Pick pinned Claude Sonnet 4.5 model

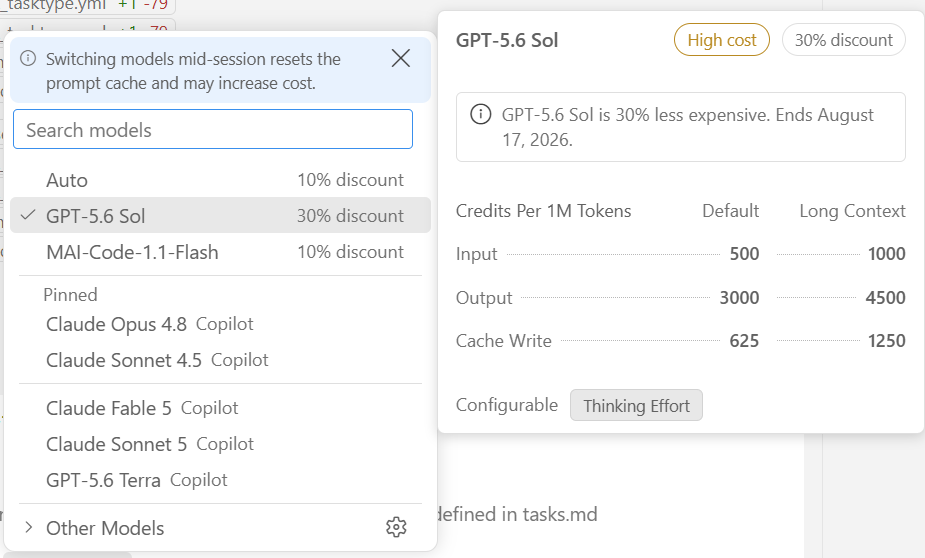(x=221, y=360)
